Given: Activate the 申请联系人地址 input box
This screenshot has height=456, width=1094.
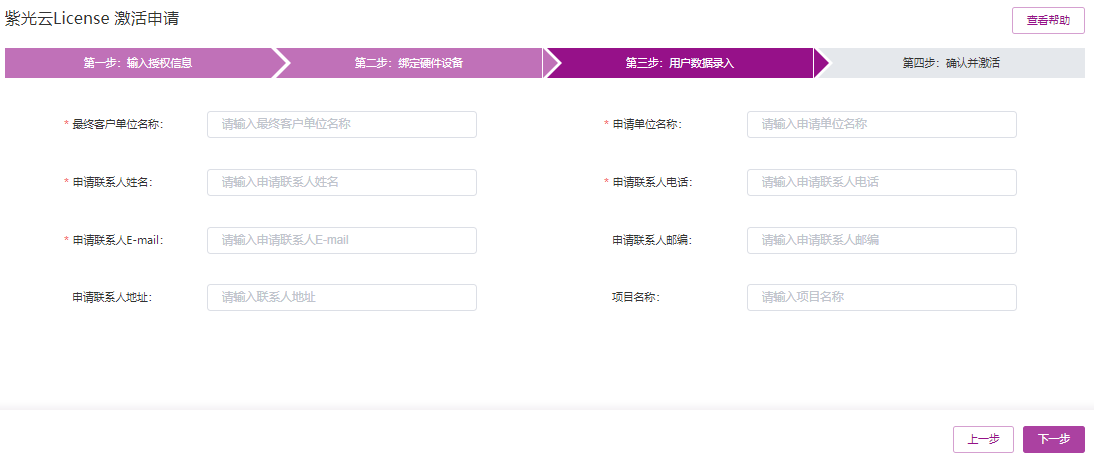Looking at the screenshot, I should [342, 298].
